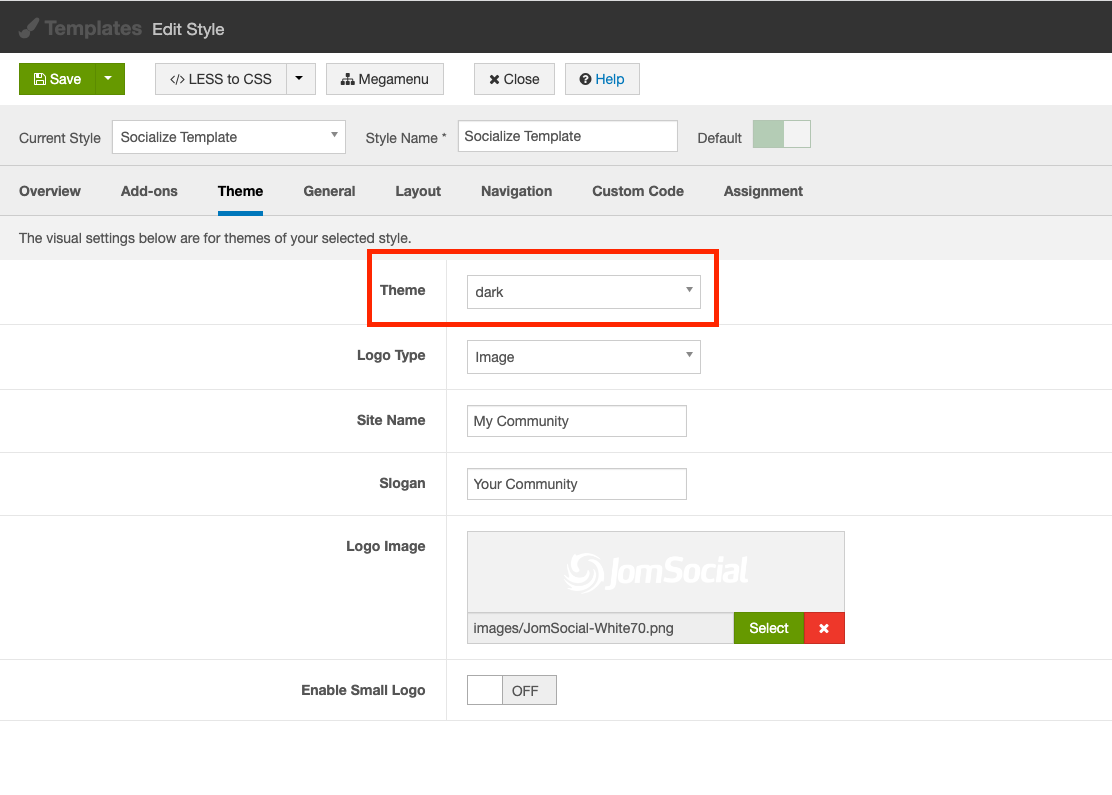Click the Site Name text field
Image resolution: width=1112 pixels, height=795 pixels.
576,421
